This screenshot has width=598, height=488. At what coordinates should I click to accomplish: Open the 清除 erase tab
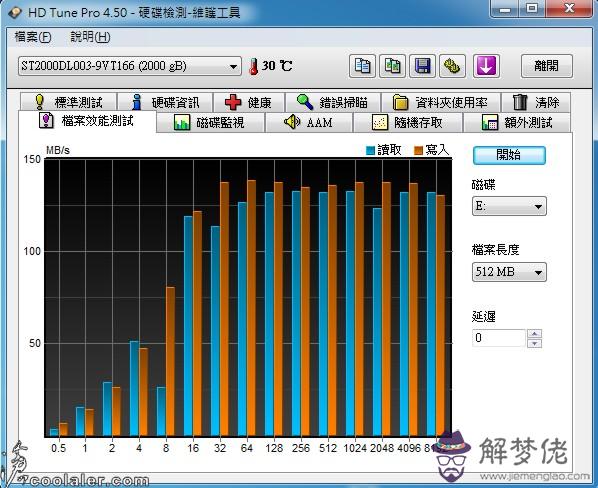coord(536,102)
